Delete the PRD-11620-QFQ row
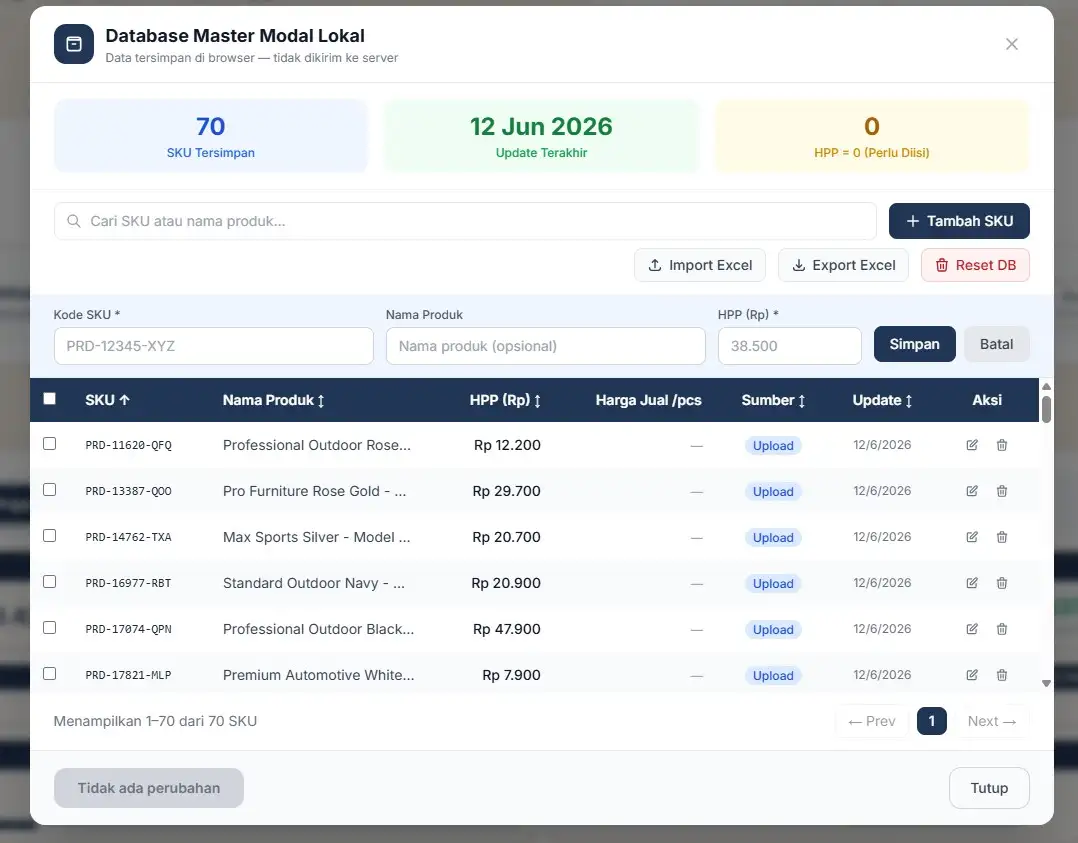Image resolution: width=1078 pixels, height=843 pixels. pos(1002,445)
